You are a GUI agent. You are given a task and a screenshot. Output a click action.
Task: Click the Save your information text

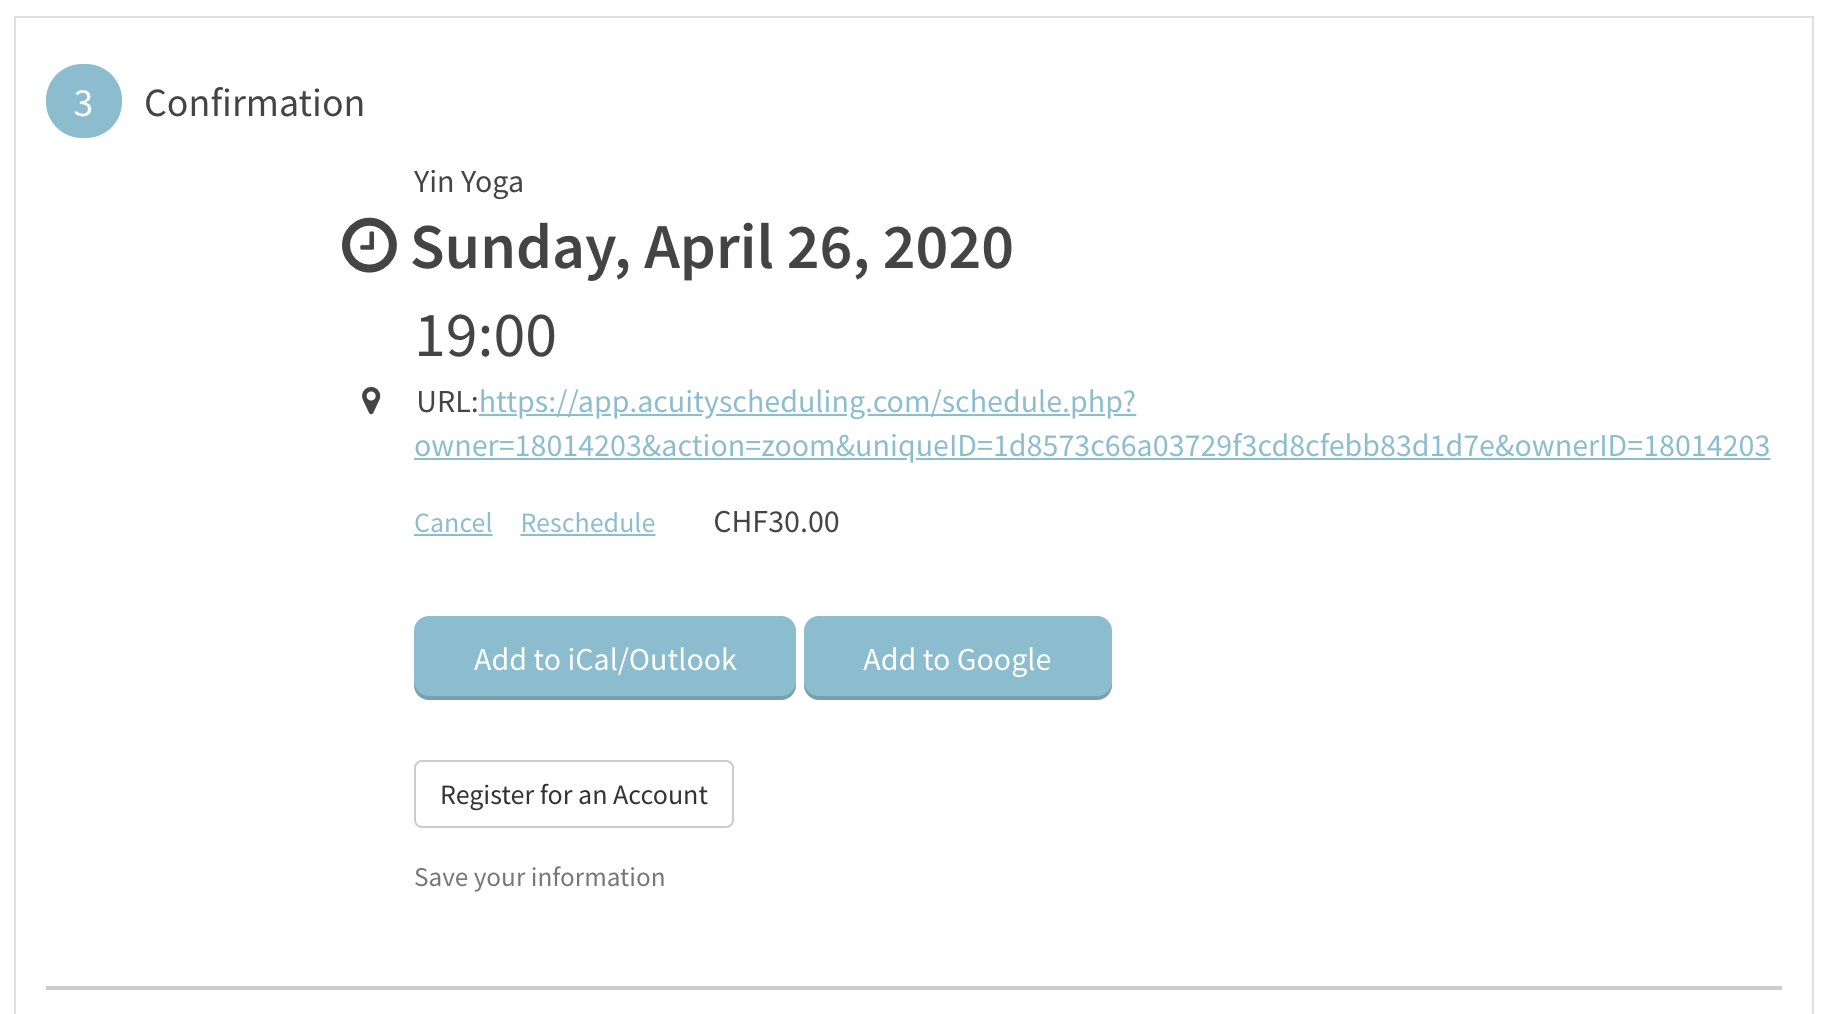tap(540, 877)
